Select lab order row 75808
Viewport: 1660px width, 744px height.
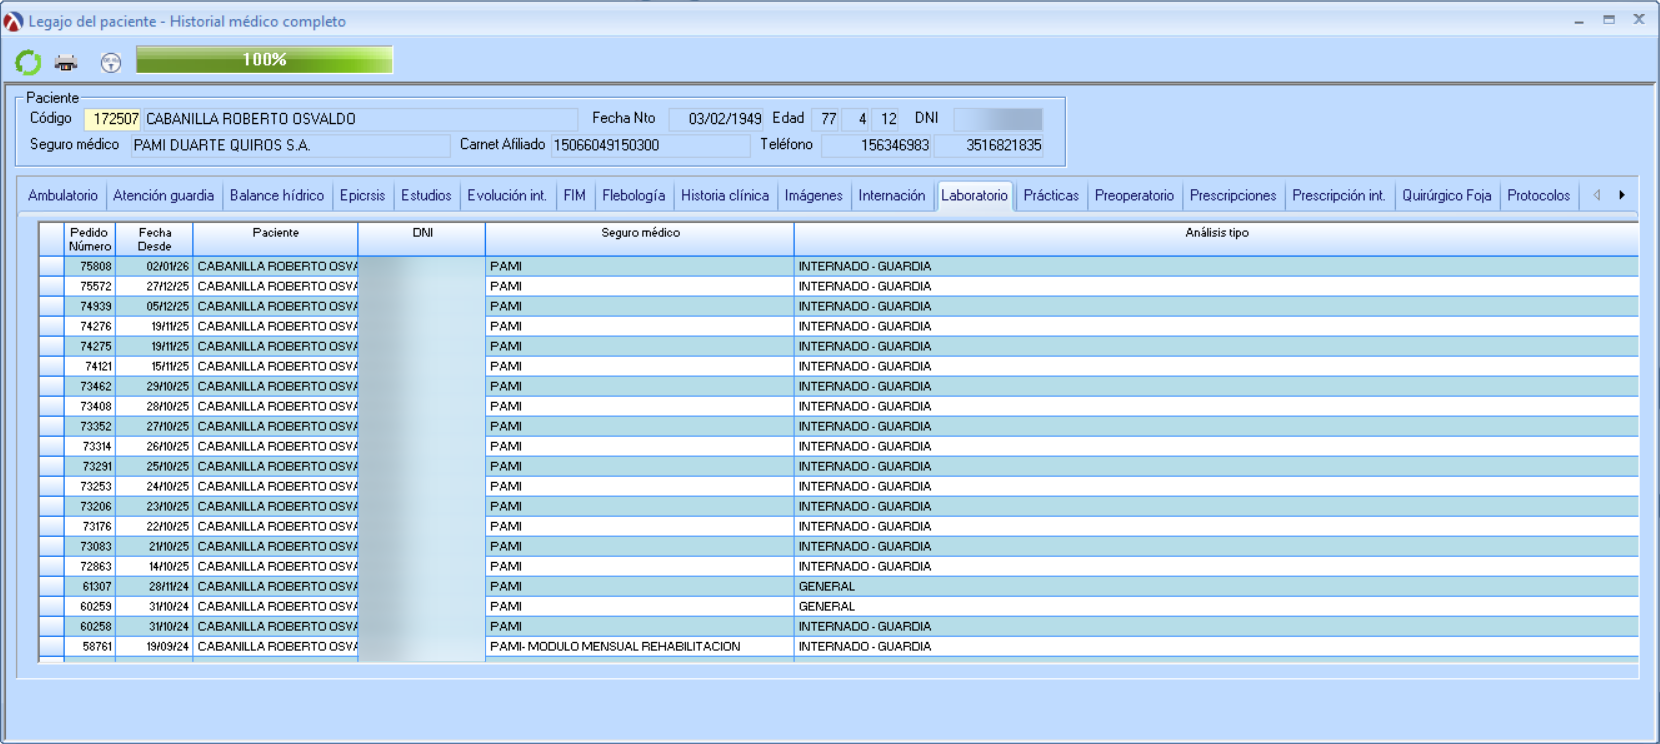pos(838,266)
